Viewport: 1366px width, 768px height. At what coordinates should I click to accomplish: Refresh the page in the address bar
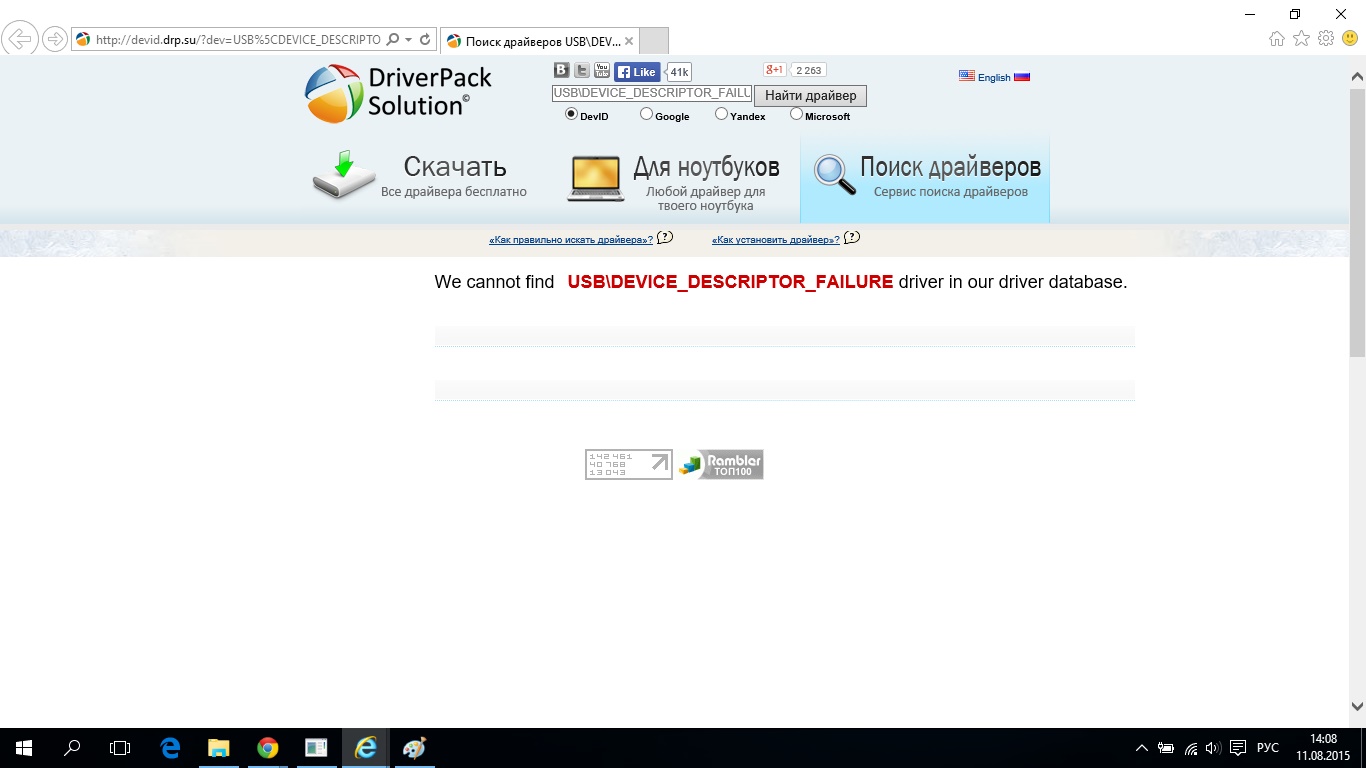point(425,40)
